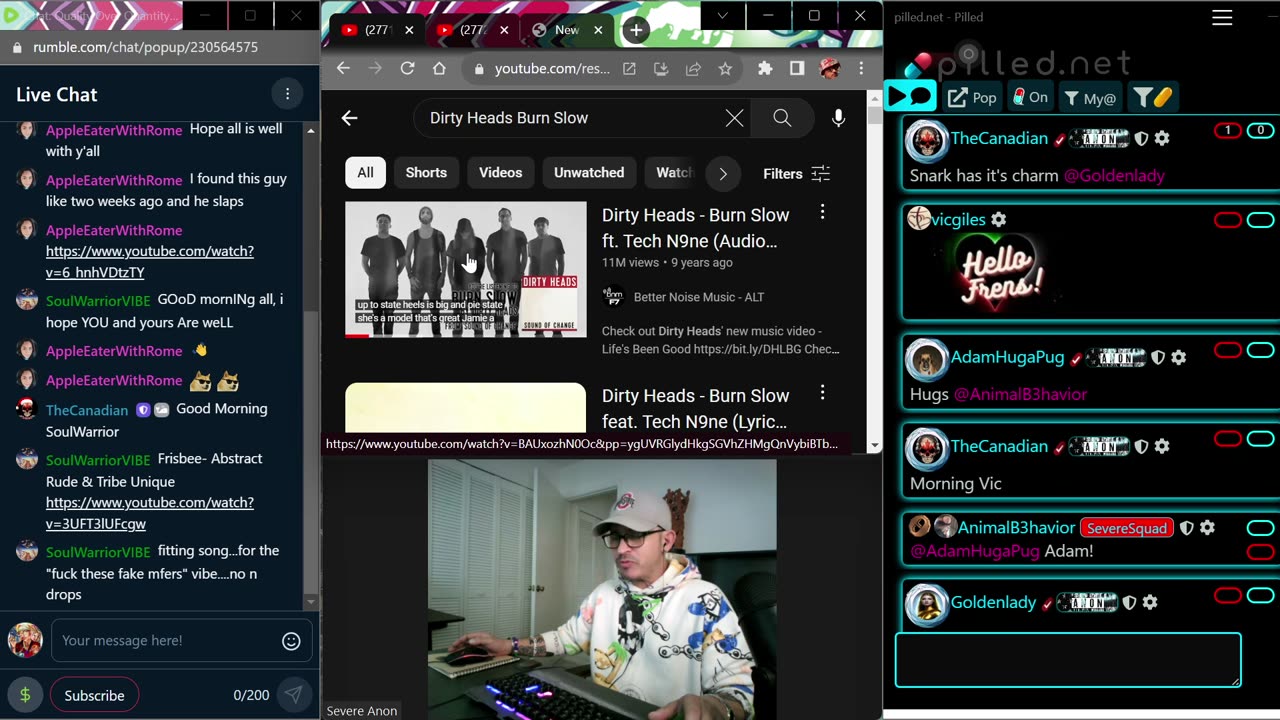Click the gear icon next to Goldenlady
The width and height of the screenshot is (1280, 720).
pos(1150,602)
